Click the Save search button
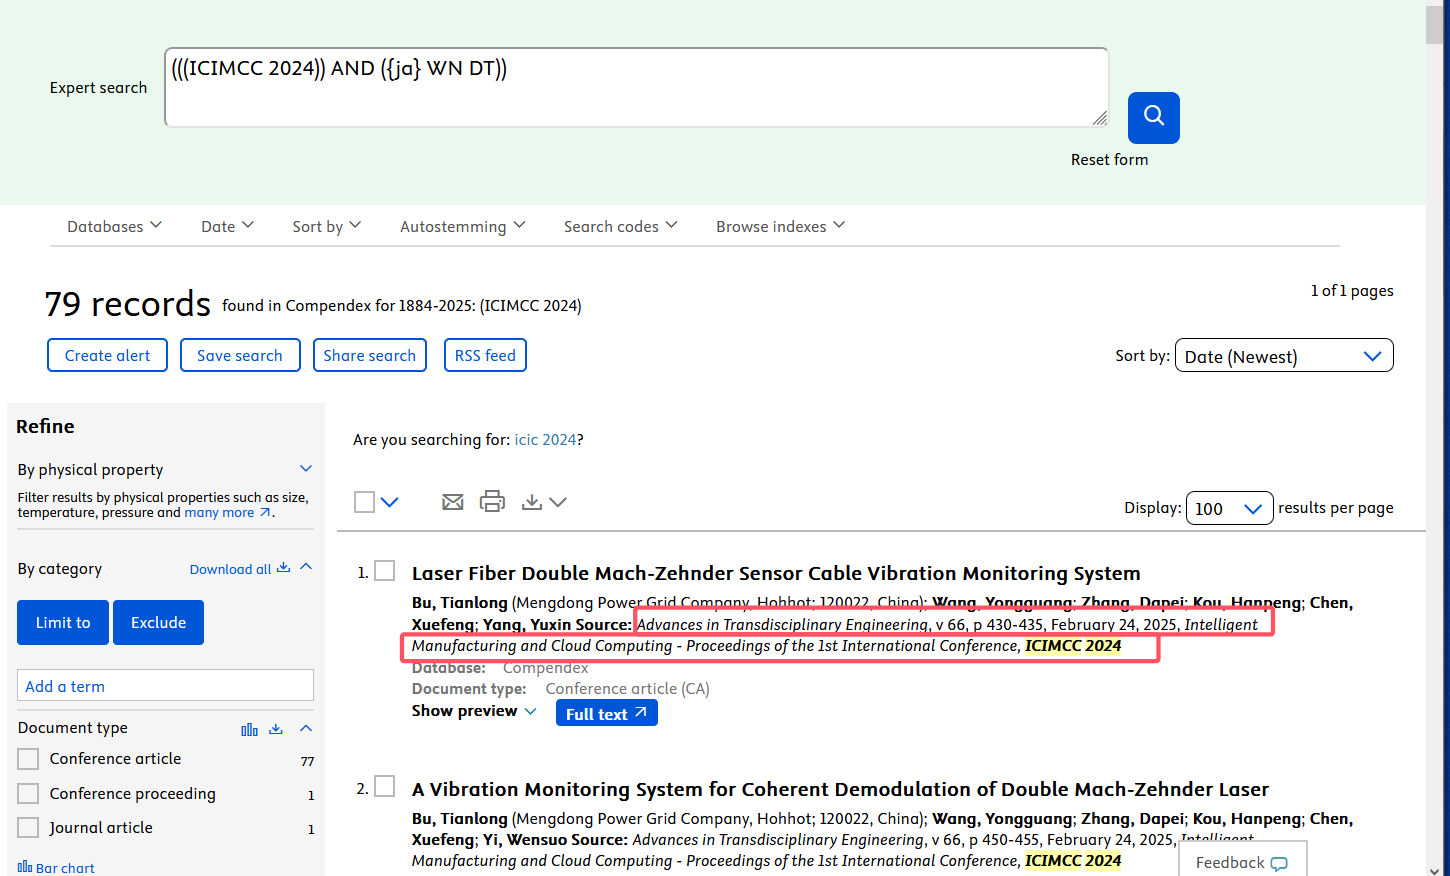Viewport: 1450px width, 876px height. 240,355
